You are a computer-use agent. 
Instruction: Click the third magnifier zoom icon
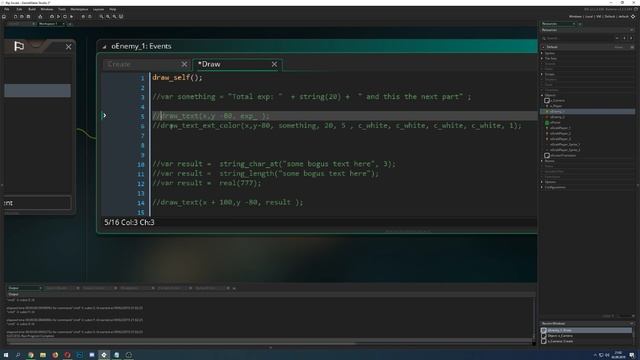[114, 17]
